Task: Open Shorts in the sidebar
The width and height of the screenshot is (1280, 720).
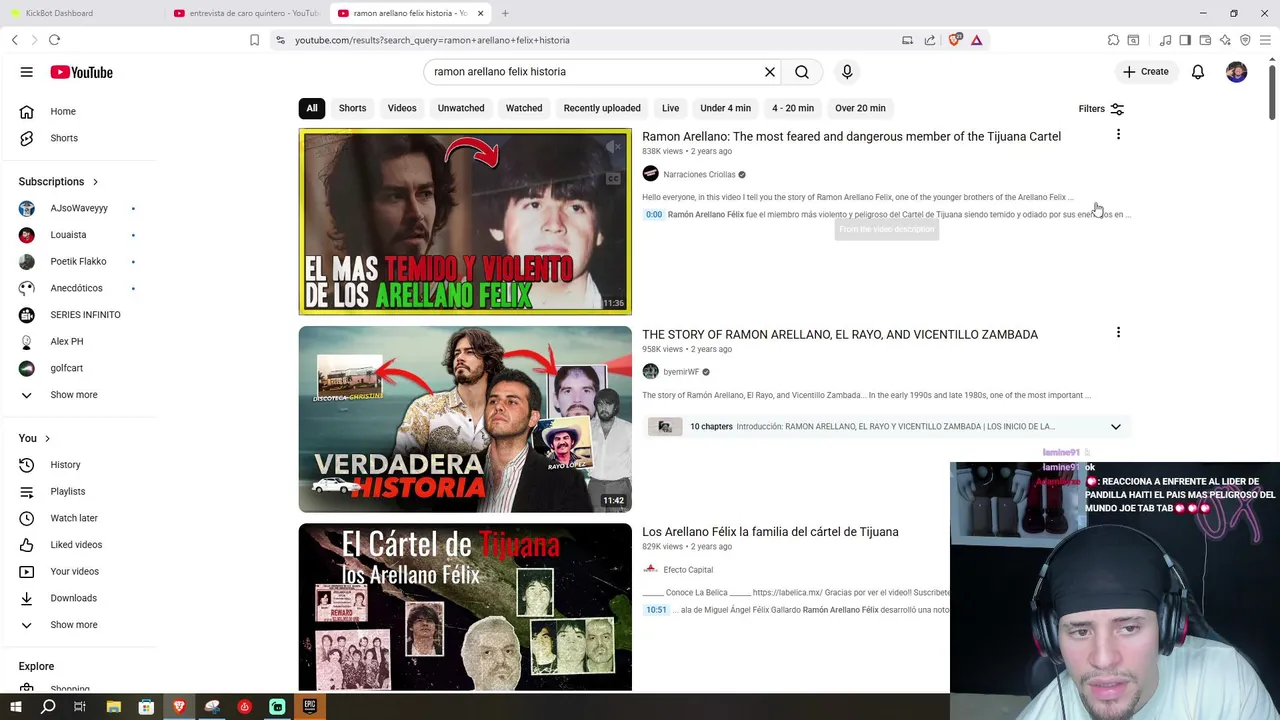Action: (x=62, y=138)
